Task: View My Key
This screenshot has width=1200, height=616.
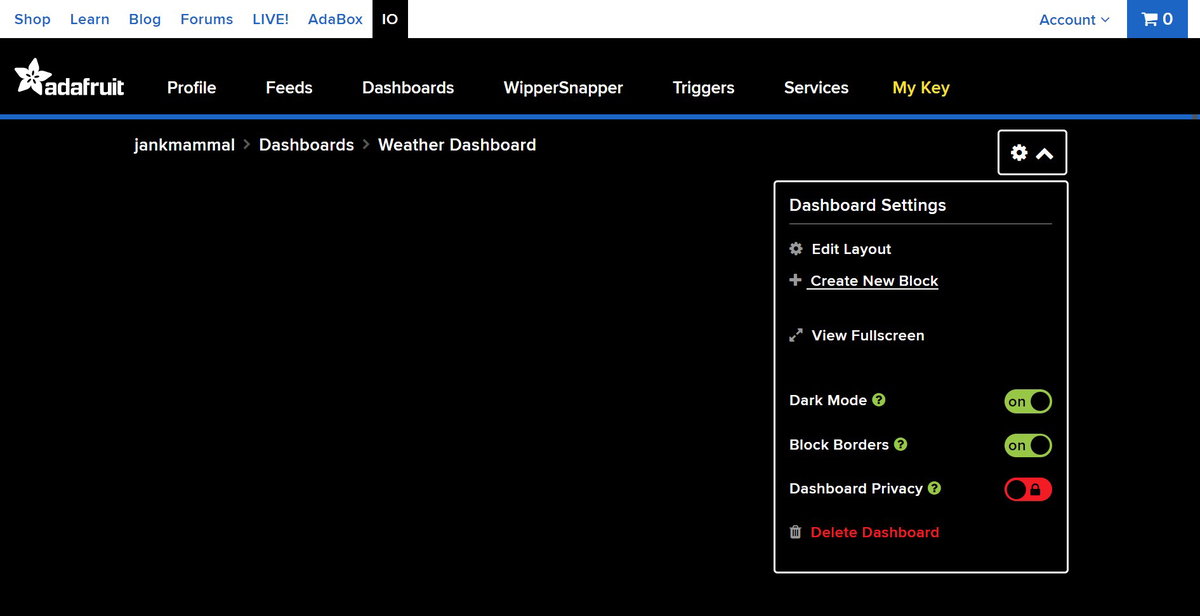Action: 921,87
